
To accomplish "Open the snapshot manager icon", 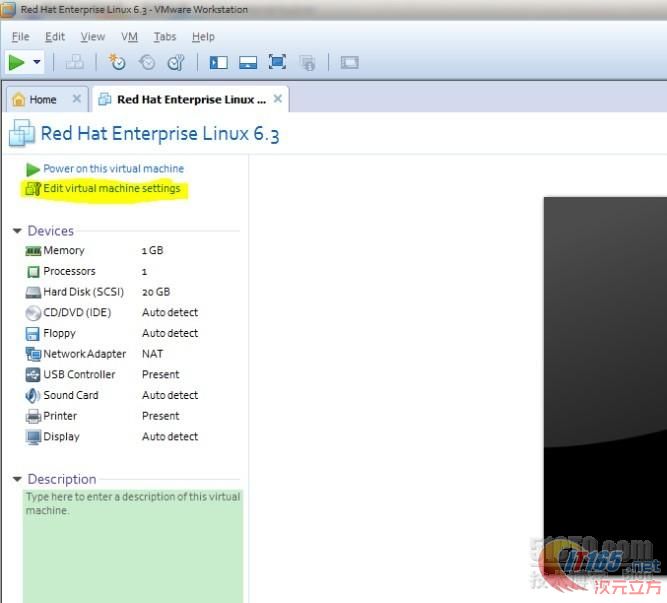I will coord(176,63).
